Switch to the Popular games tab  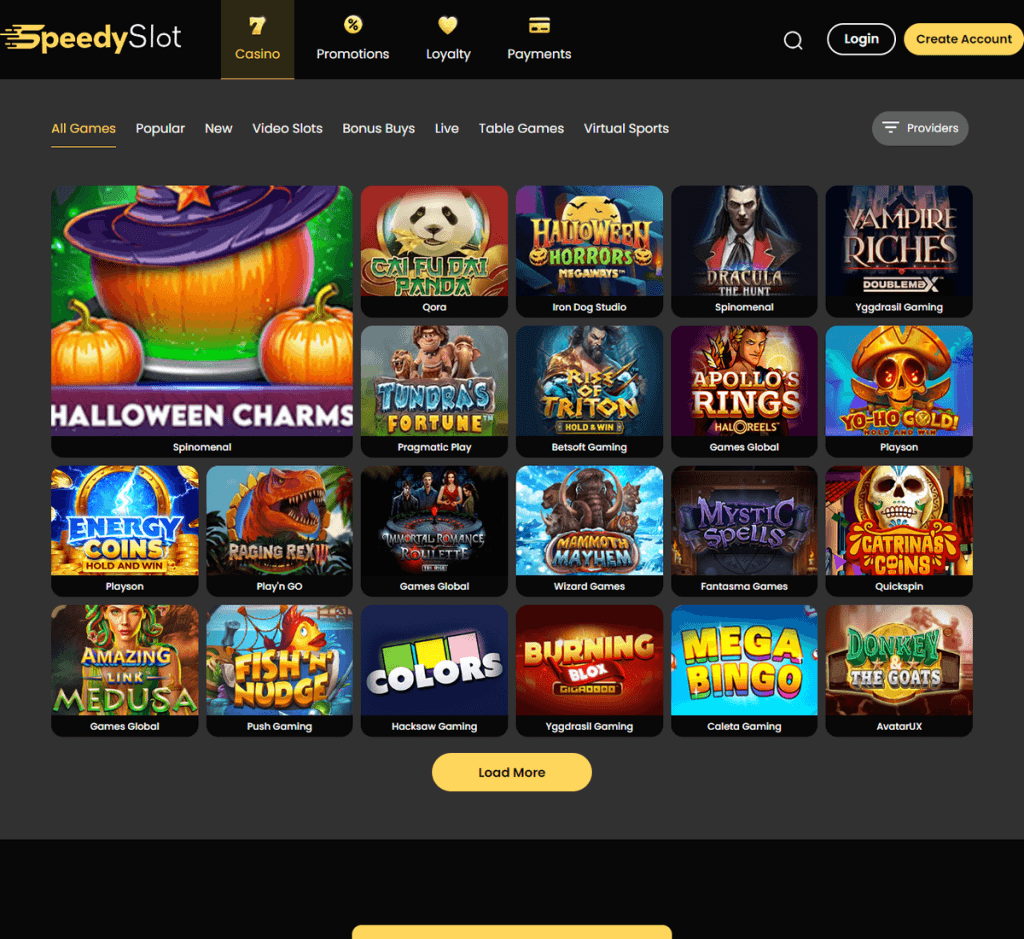[160, 129]
